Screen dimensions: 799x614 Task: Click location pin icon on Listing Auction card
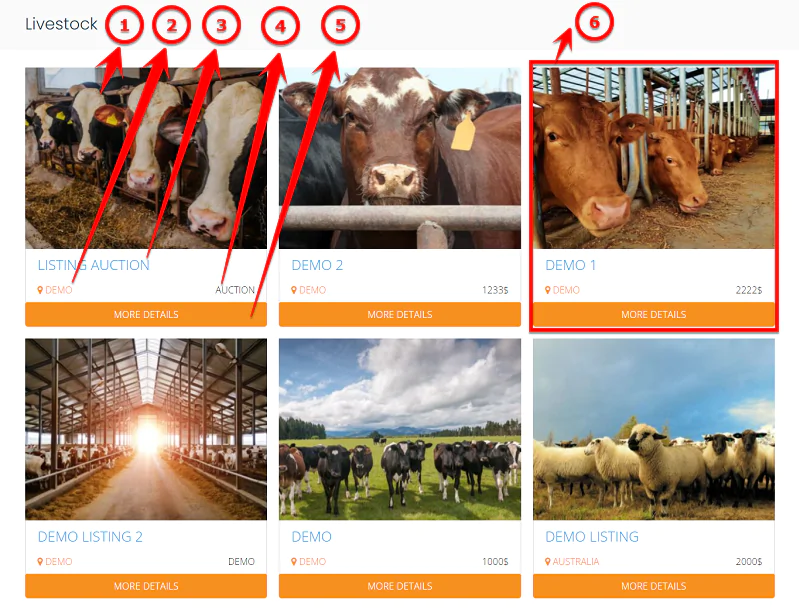40,290
